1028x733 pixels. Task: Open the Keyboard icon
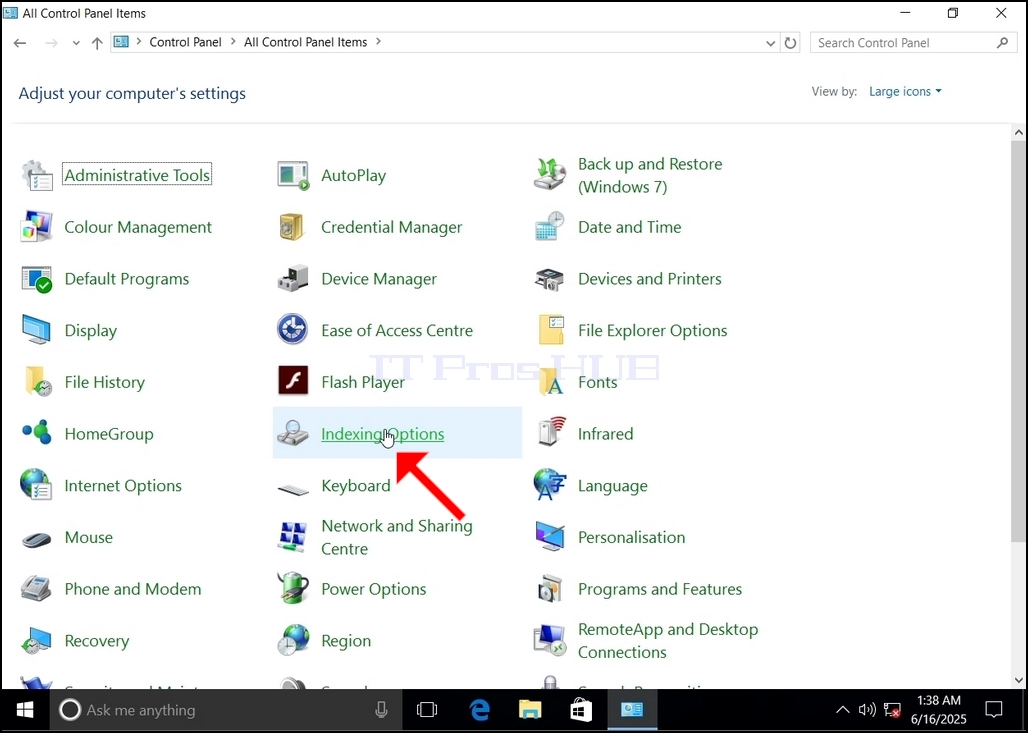[x=293, y=489]
